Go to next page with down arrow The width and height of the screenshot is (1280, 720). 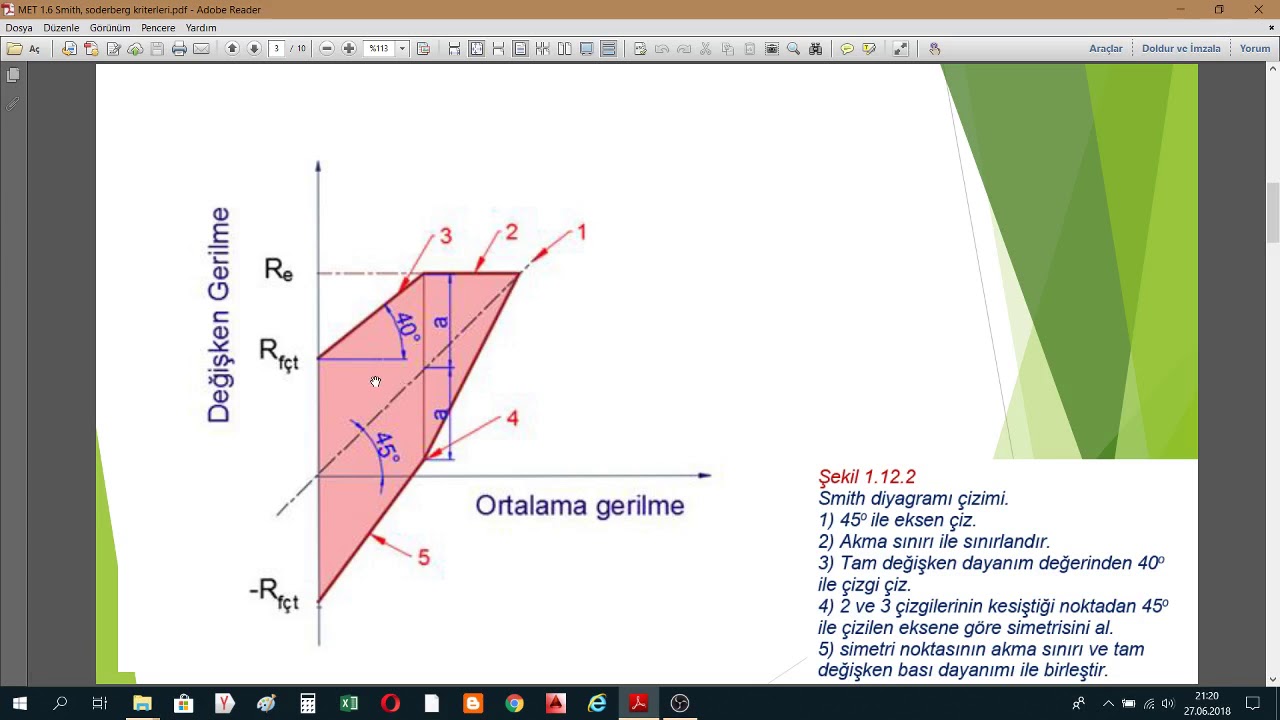(254, 48)
